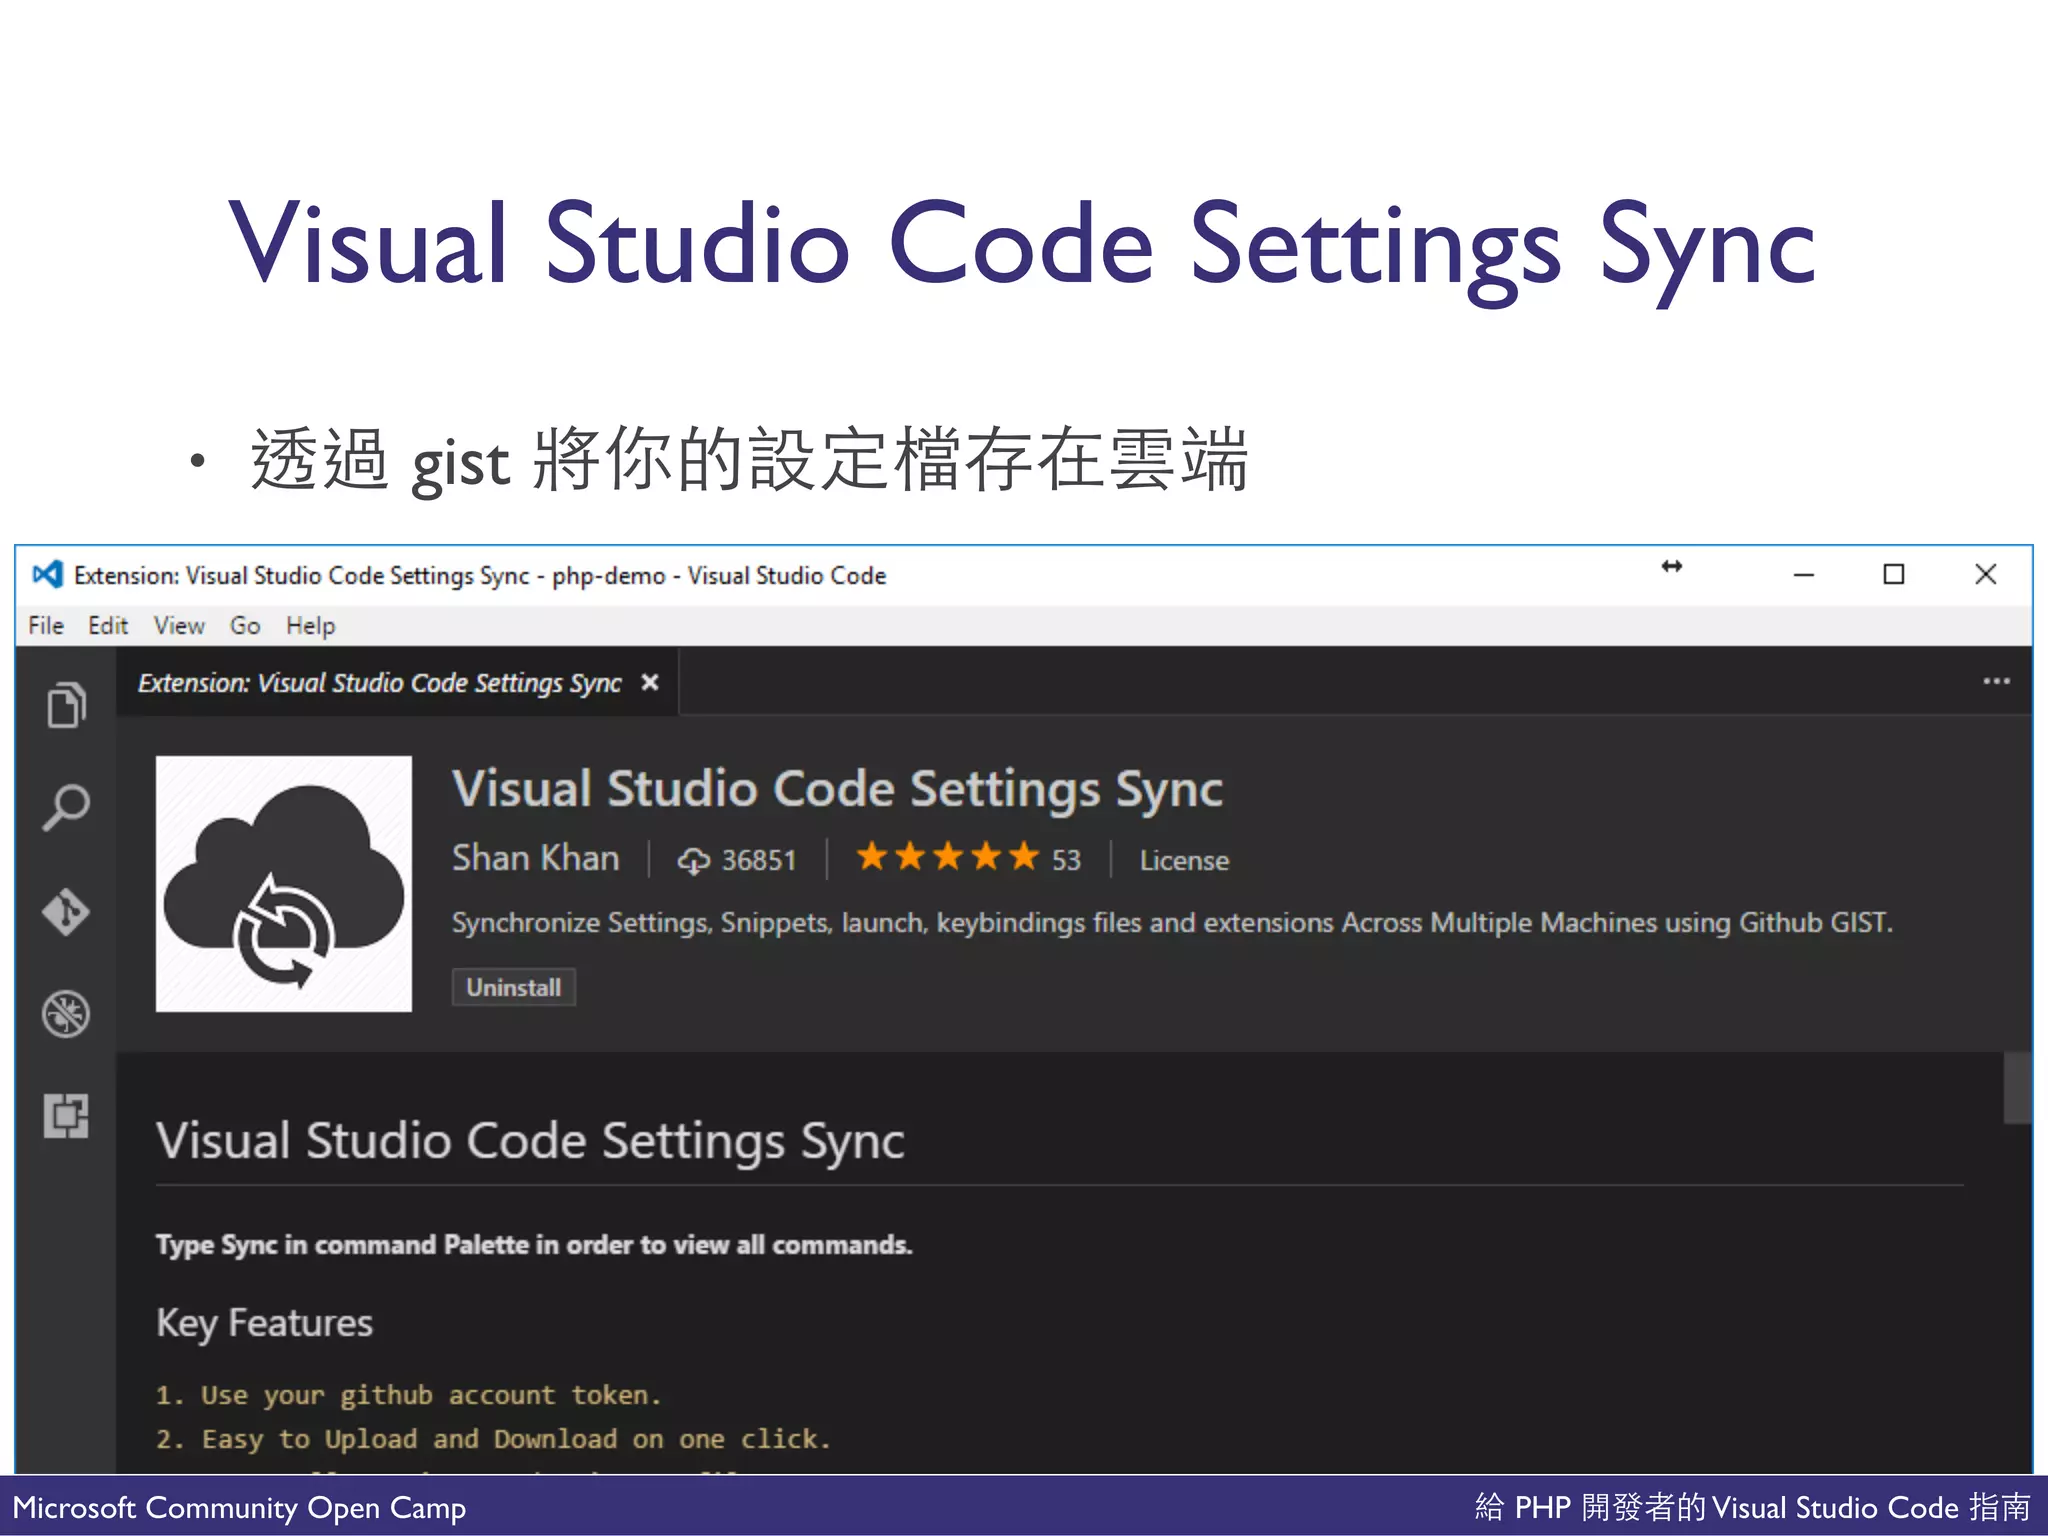Screen dimensions: 2048x1536
Task: Click the README heading Visual Studio Code Settings Sync
Action: [530, 1141]
